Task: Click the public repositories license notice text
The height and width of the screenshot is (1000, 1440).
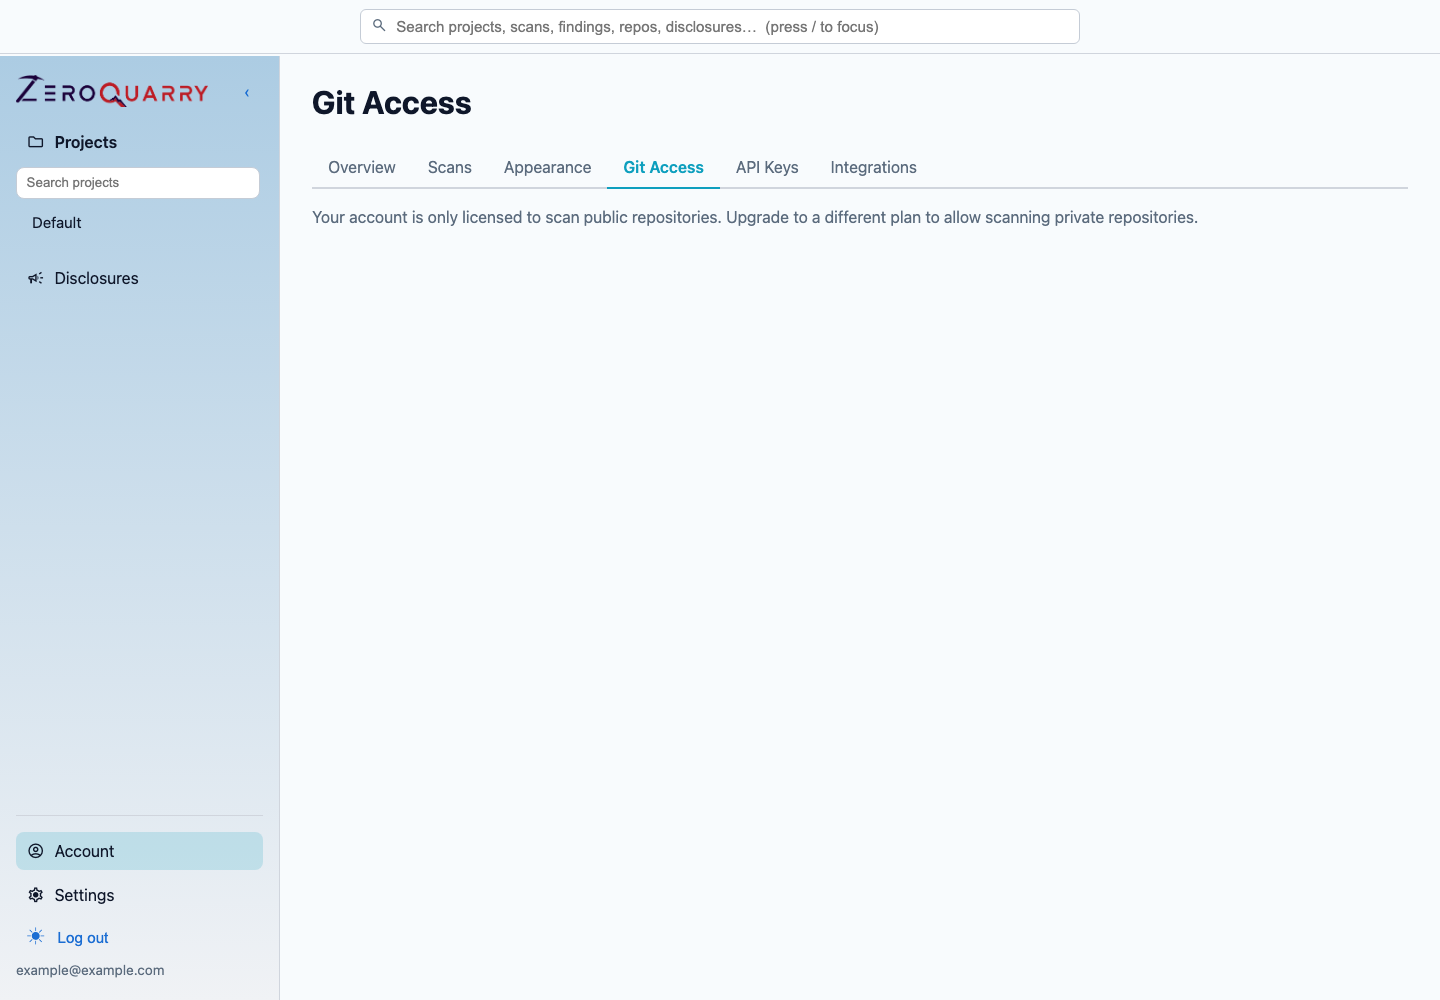Action: pyautogui.click(x=755, y=218)
